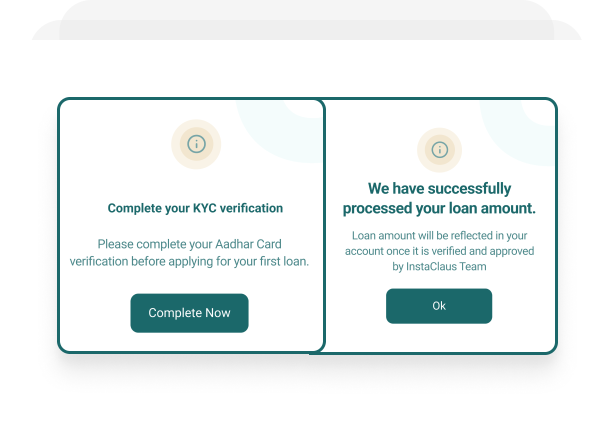Click the 'by InstaClaus Team' line
This screenshot has width=615, height=421.
439,267
